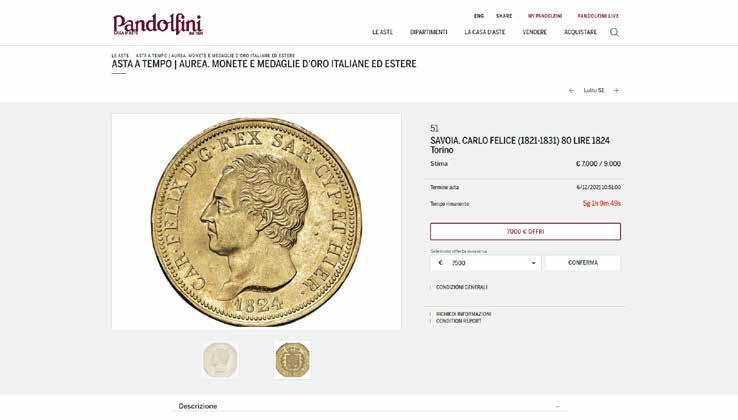Click the Pandolfini logo

point(158,24)
